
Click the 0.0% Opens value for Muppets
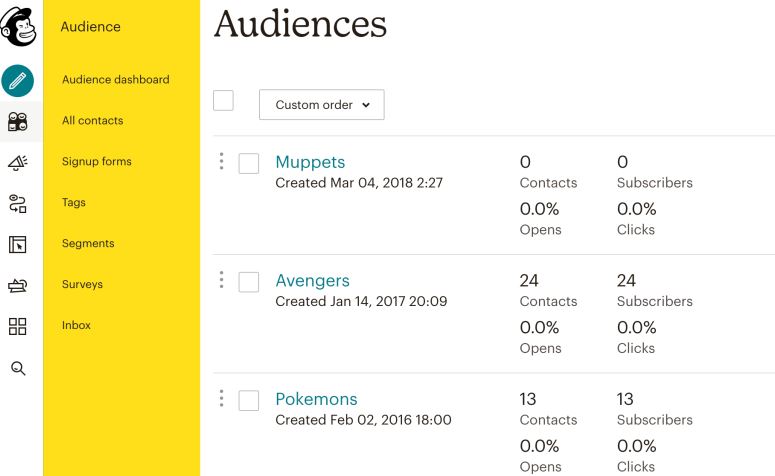pyautogui.click(x=539, y=209)
